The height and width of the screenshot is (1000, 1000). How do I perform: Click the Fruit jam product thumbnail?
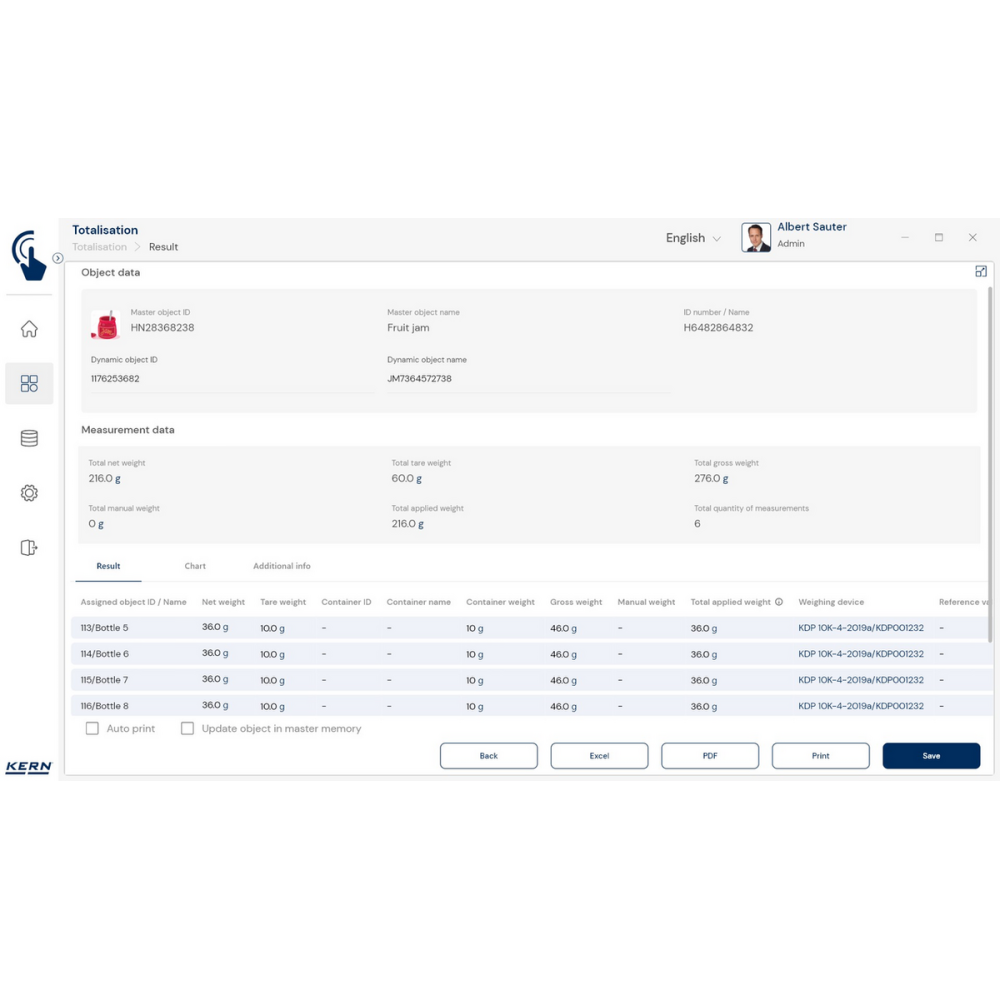[x=105, y=324]
